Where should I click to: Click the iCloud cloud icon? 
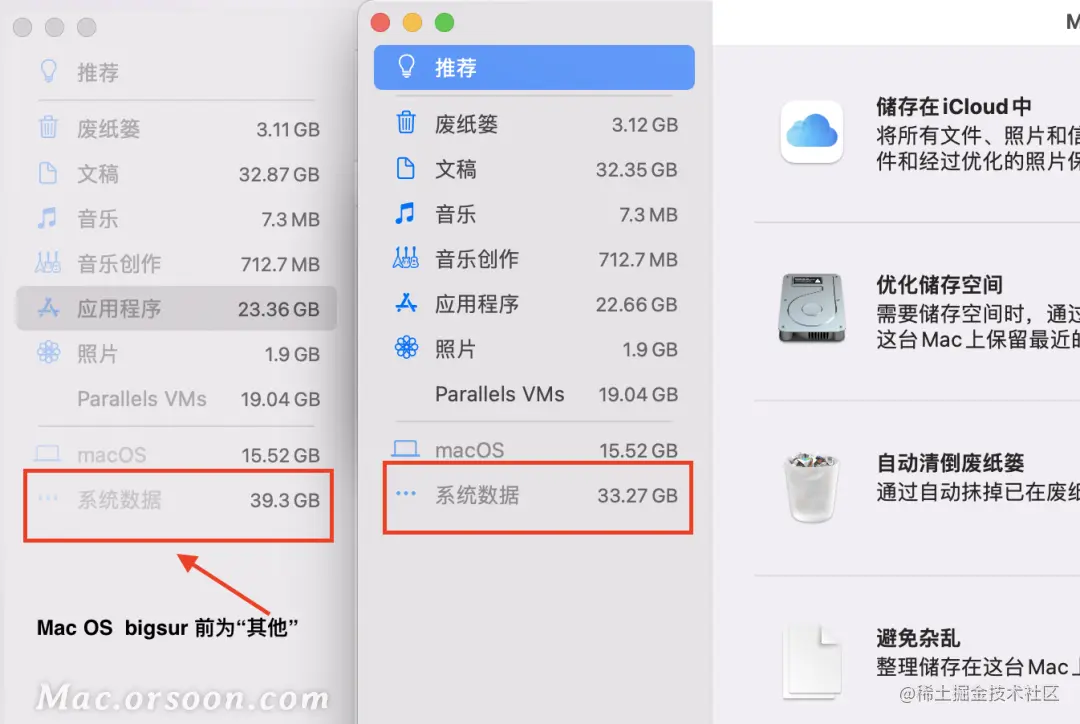(811, 132)
